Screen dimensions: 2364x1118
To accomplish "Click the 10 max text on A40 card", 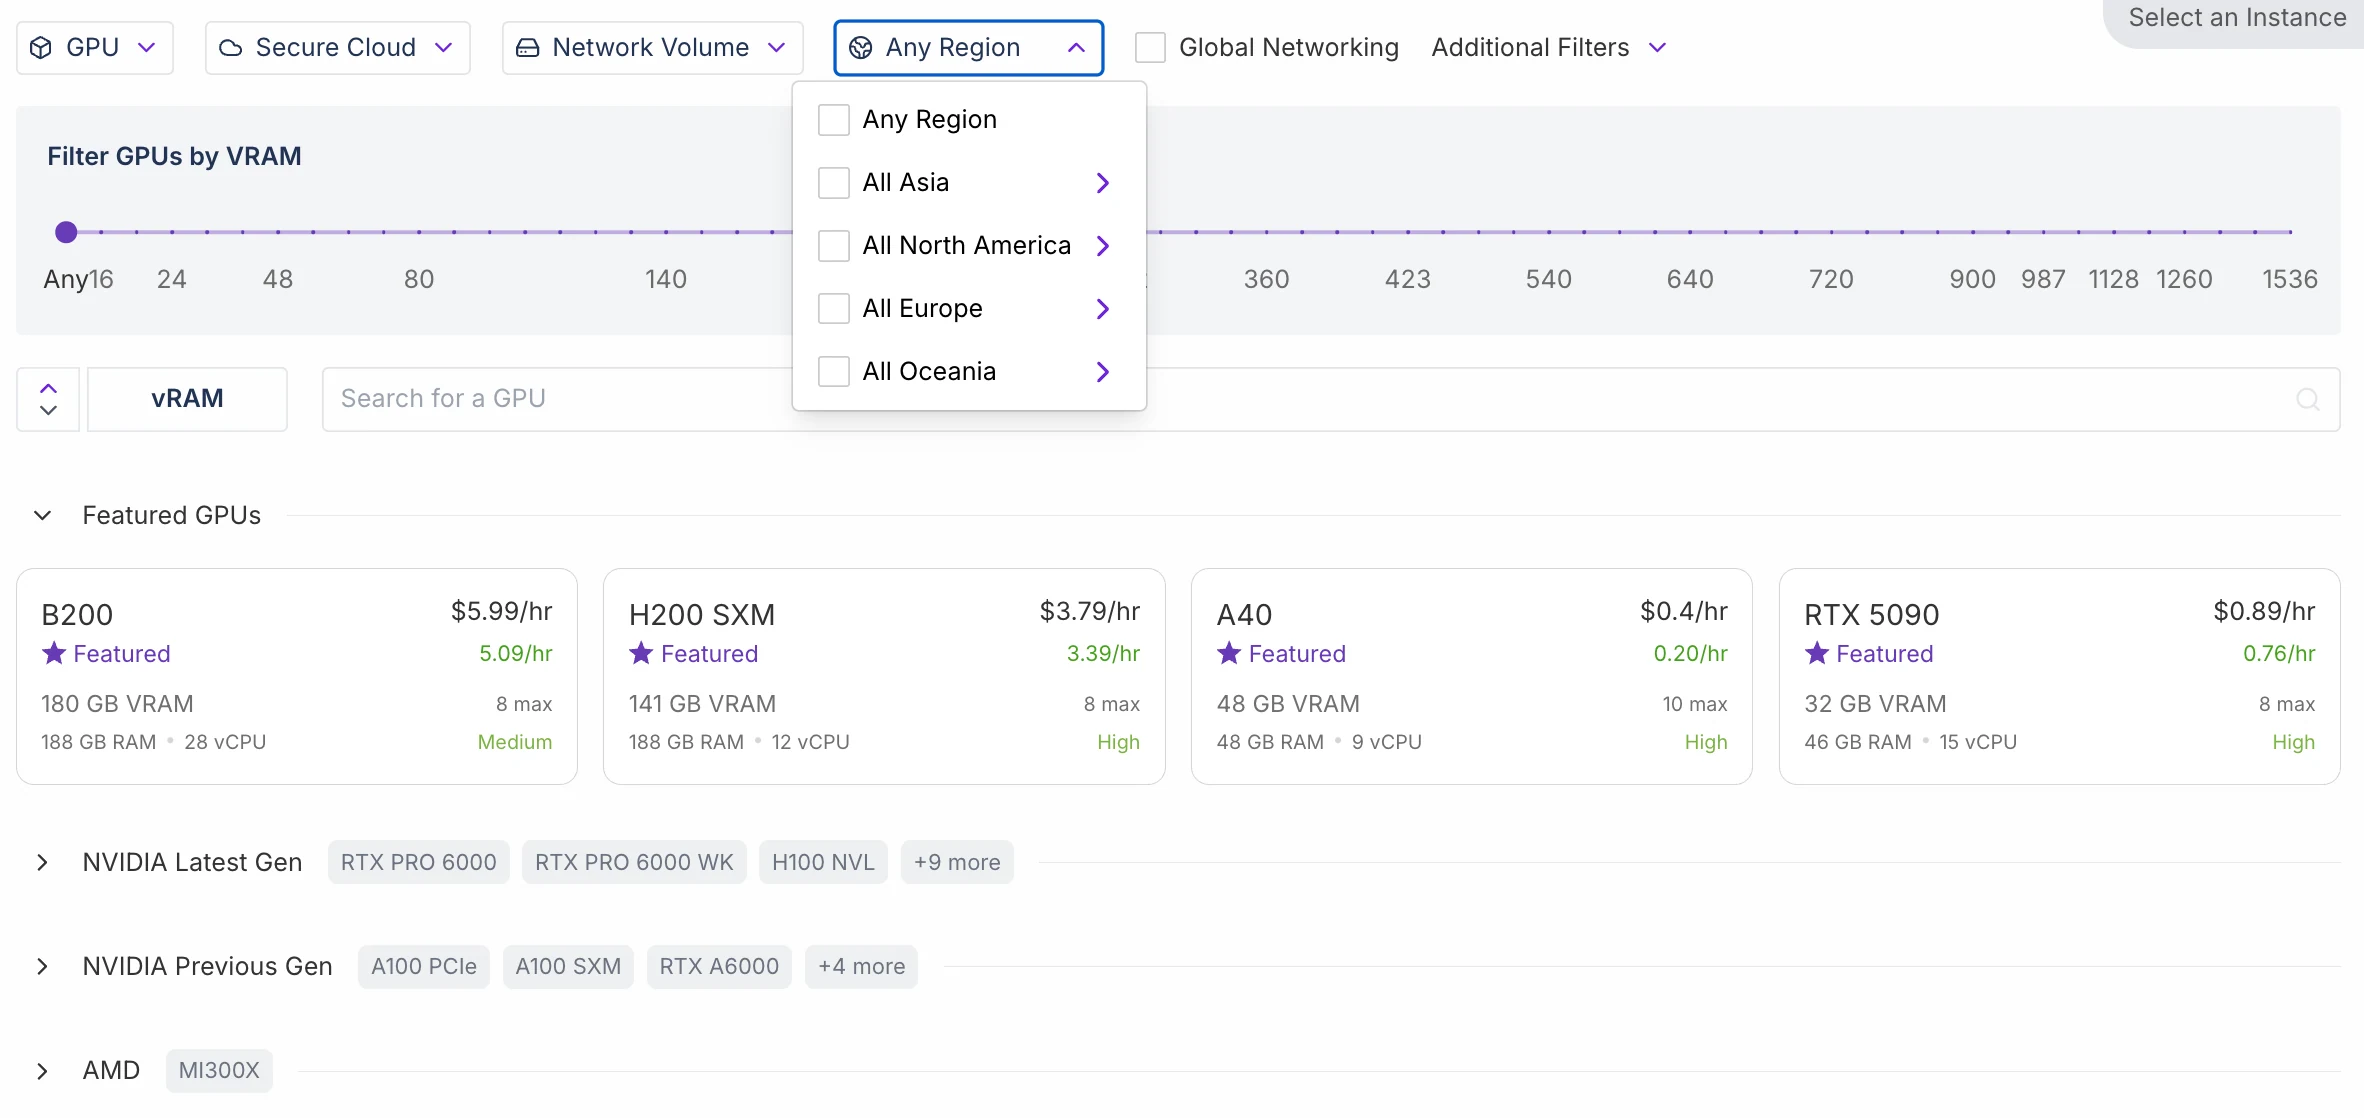I will (1695, 705).
